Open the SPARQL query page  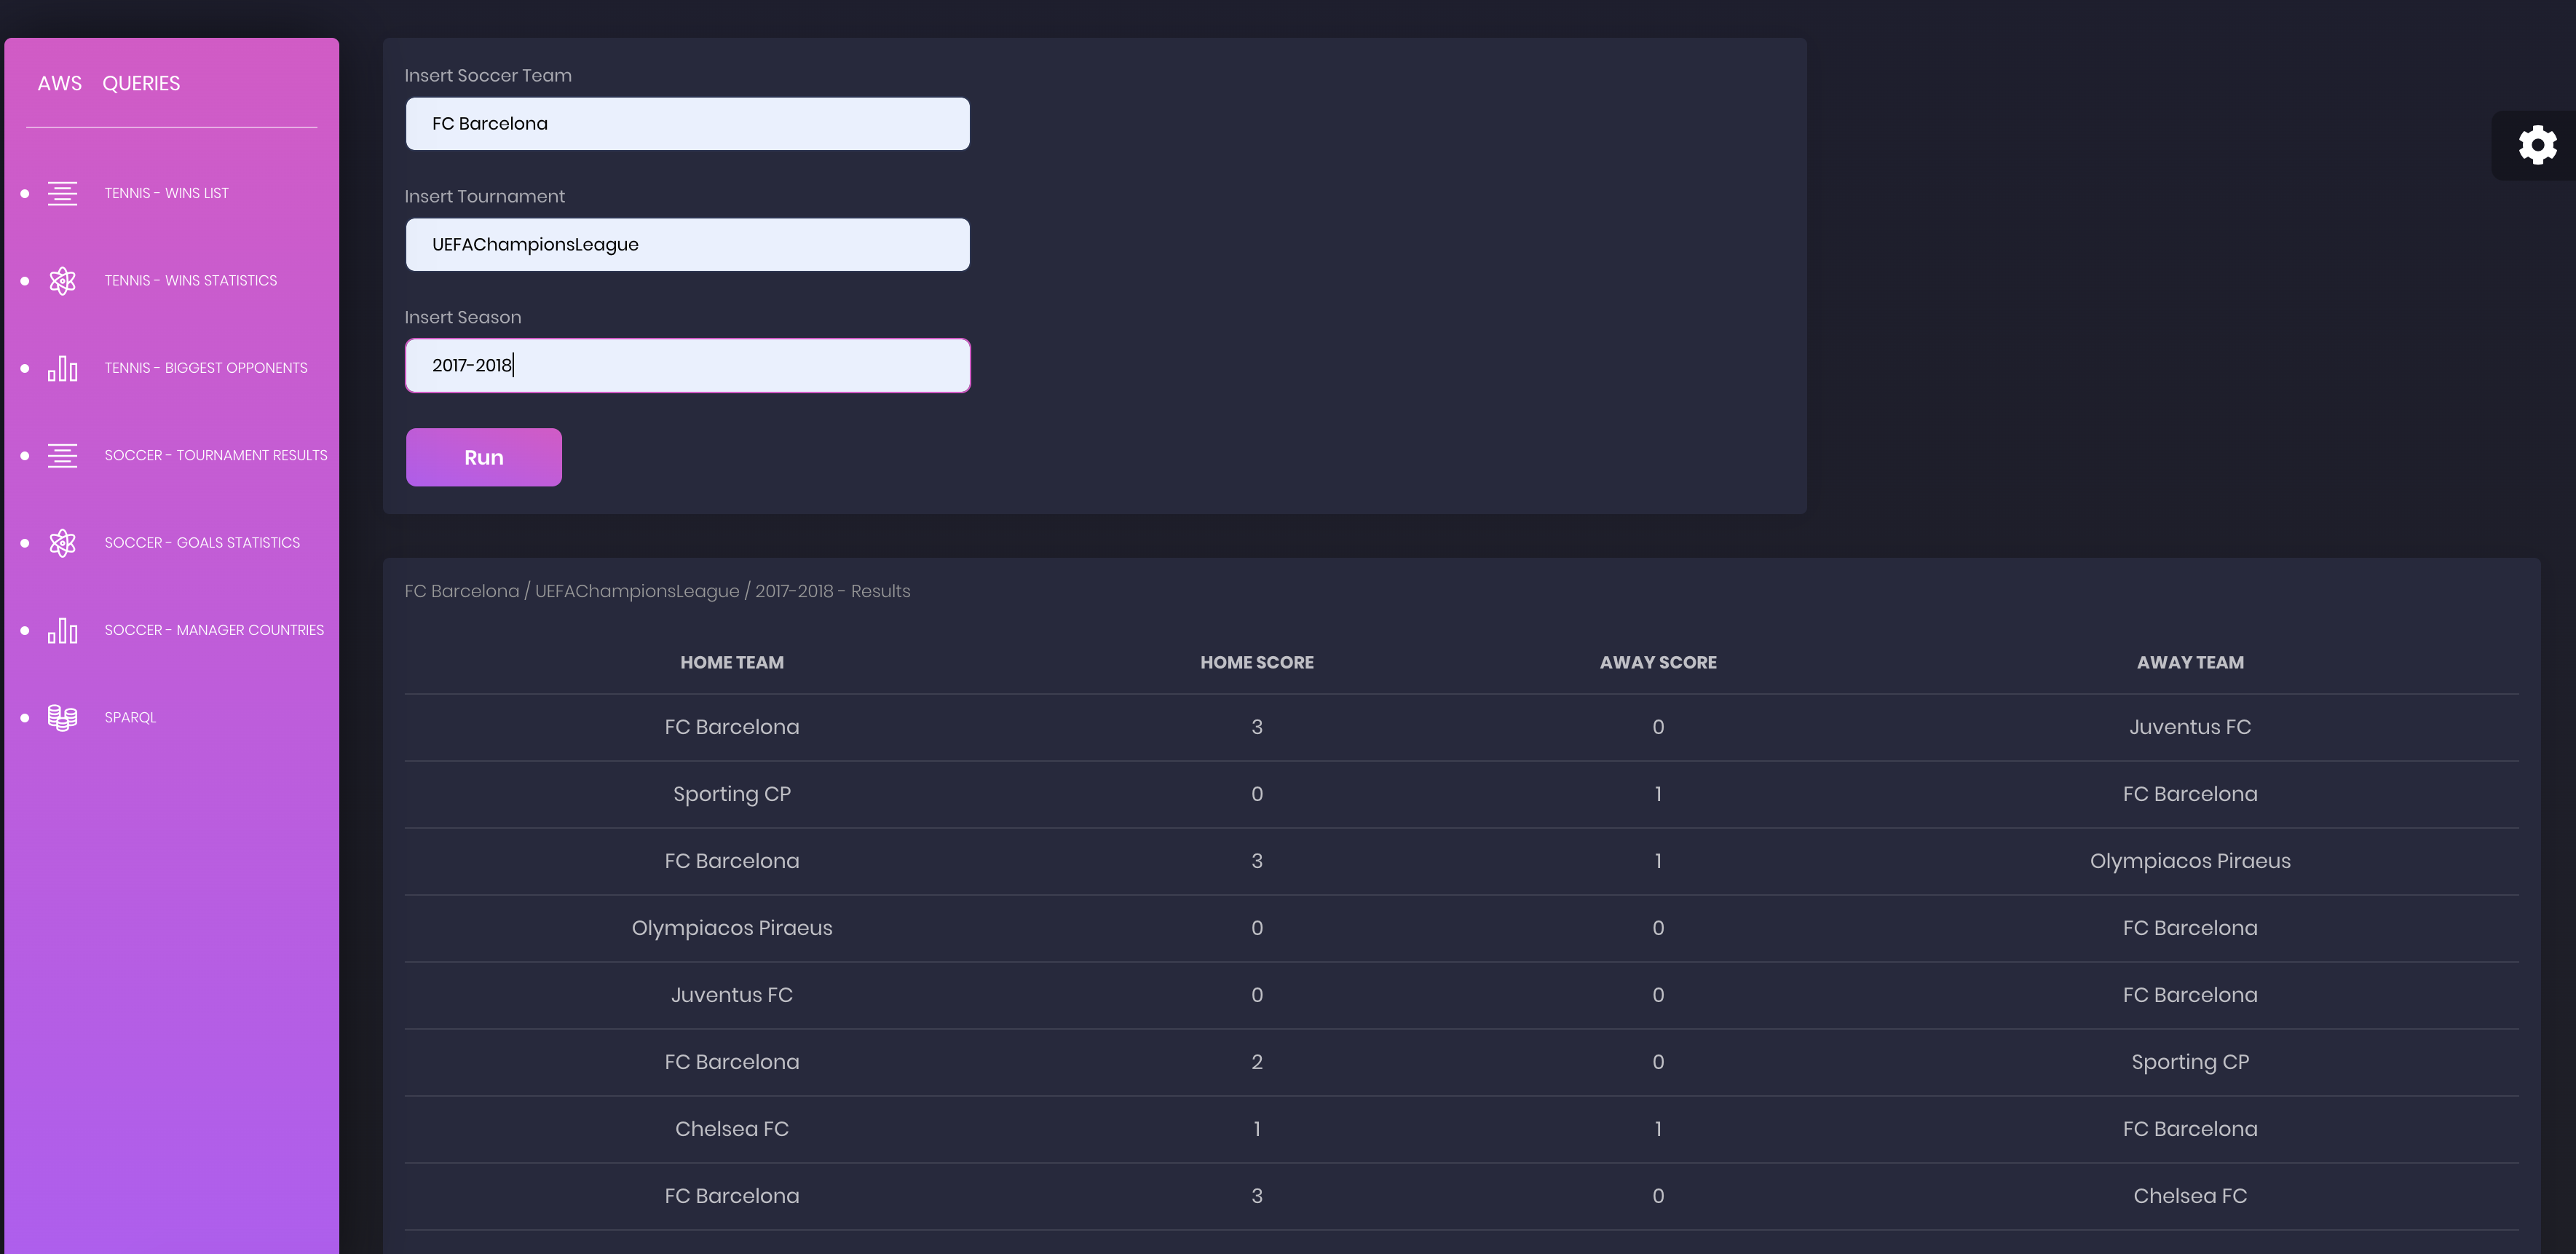click(130, 718)
